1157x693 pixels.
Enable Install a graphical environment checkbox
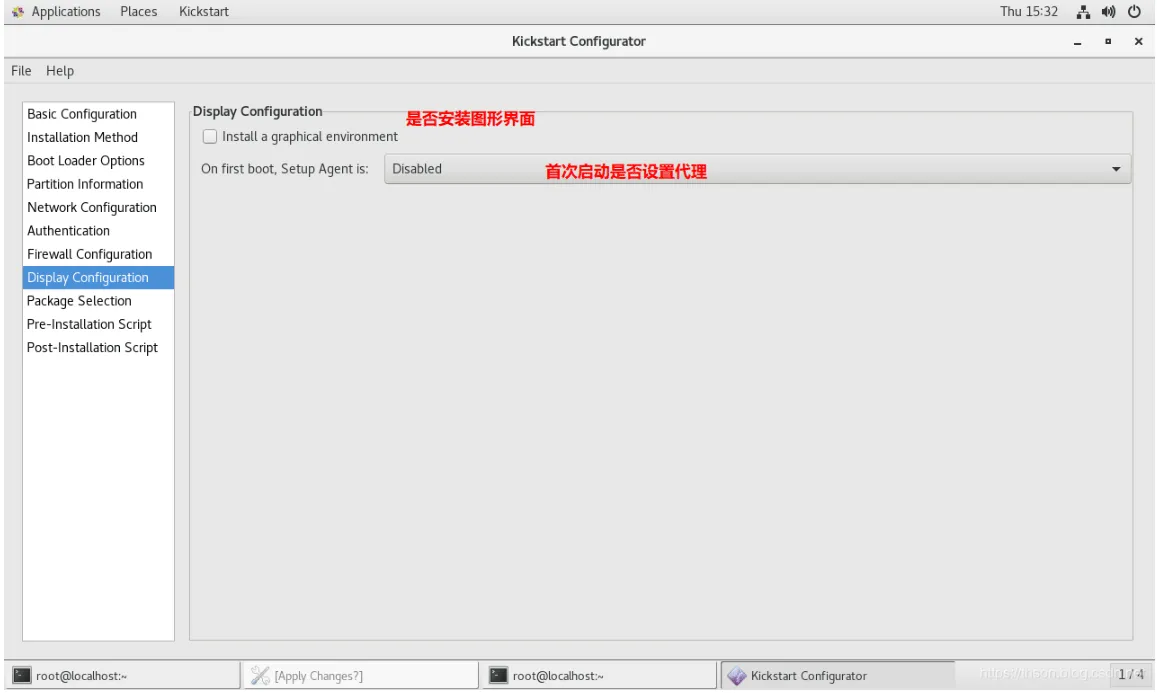coord(210,137)
